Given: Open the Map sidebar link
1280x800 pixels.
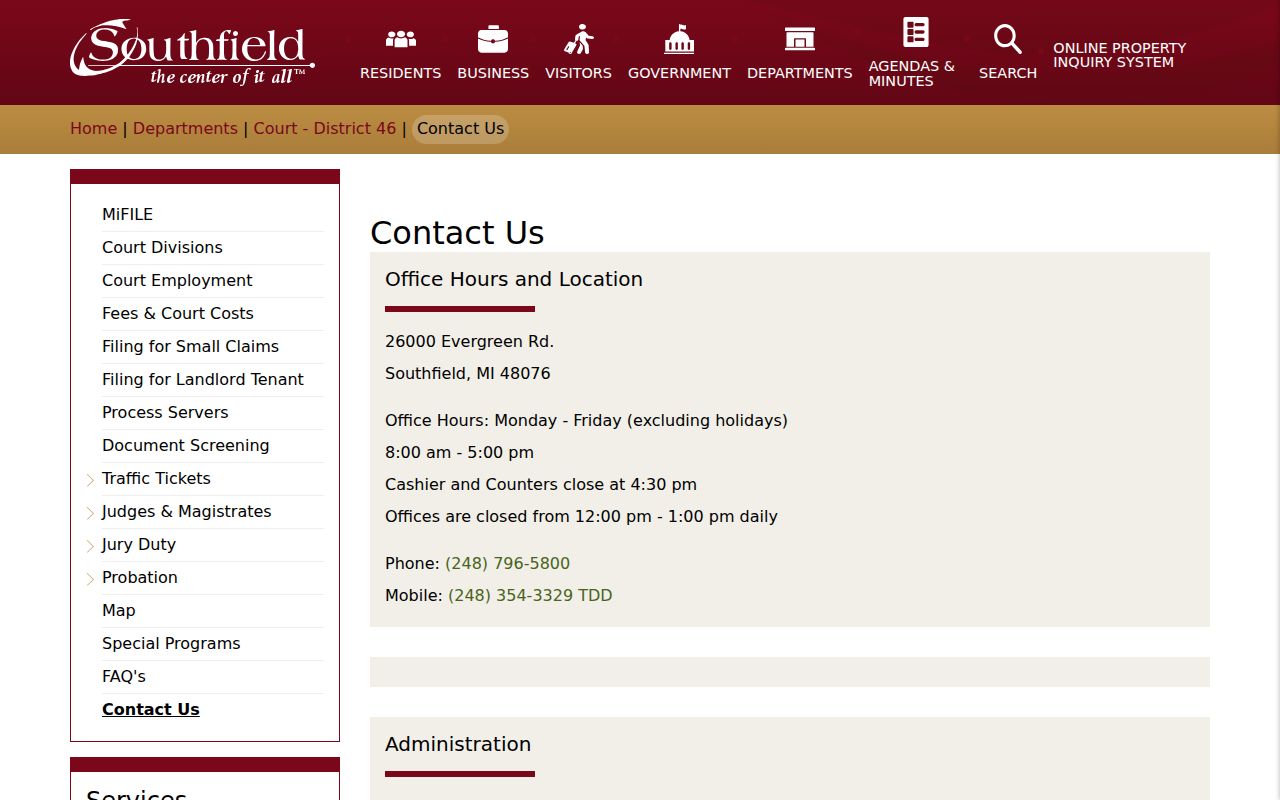Looking at the screenshot, I should click(x=119, y=611).
